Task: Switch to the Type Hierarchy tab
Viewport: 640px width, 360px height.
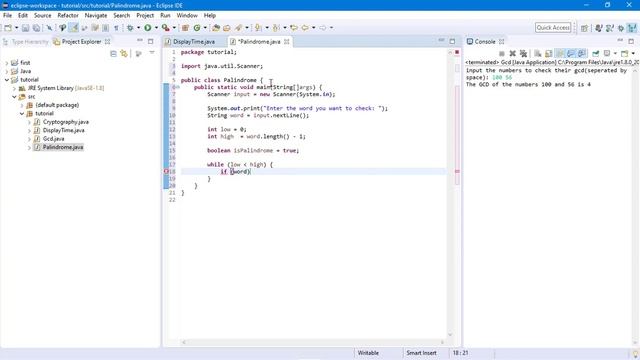Action: (26, 42)
